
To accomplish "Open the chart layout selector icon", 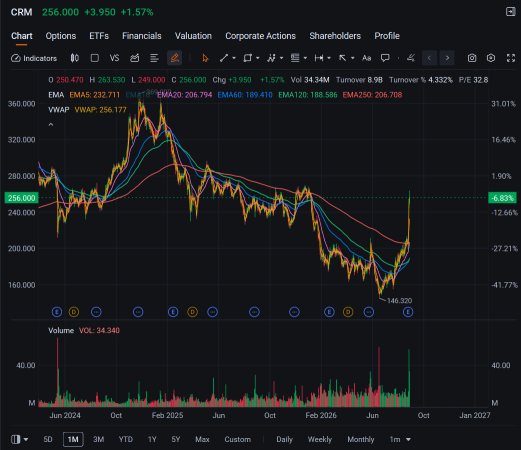I will click(x=16, y=439).
